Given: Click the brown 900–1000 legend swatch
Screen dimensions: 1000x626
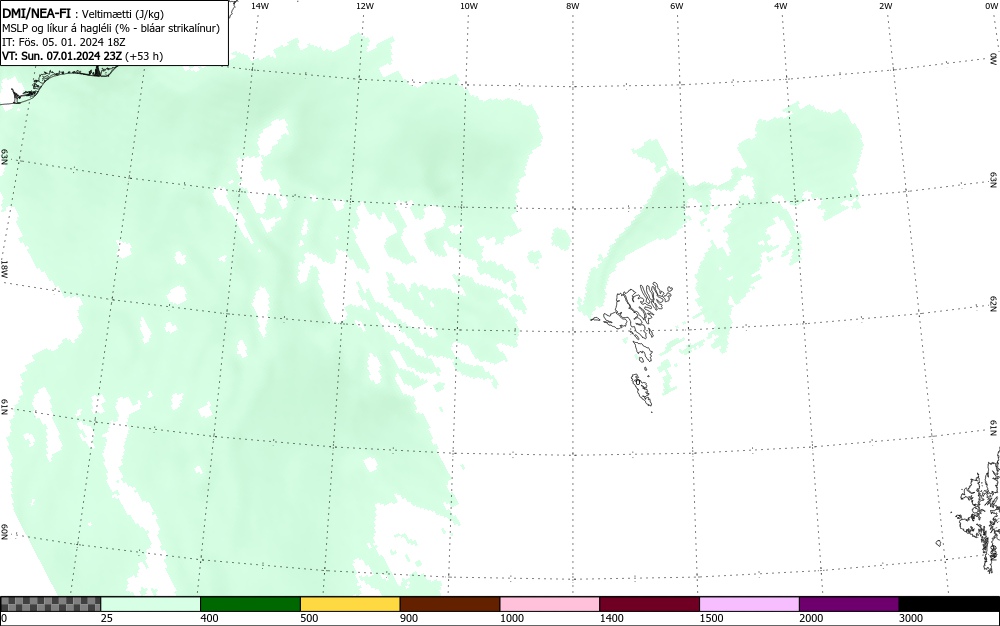Looking at the screenshot, I should click(450, 604).
